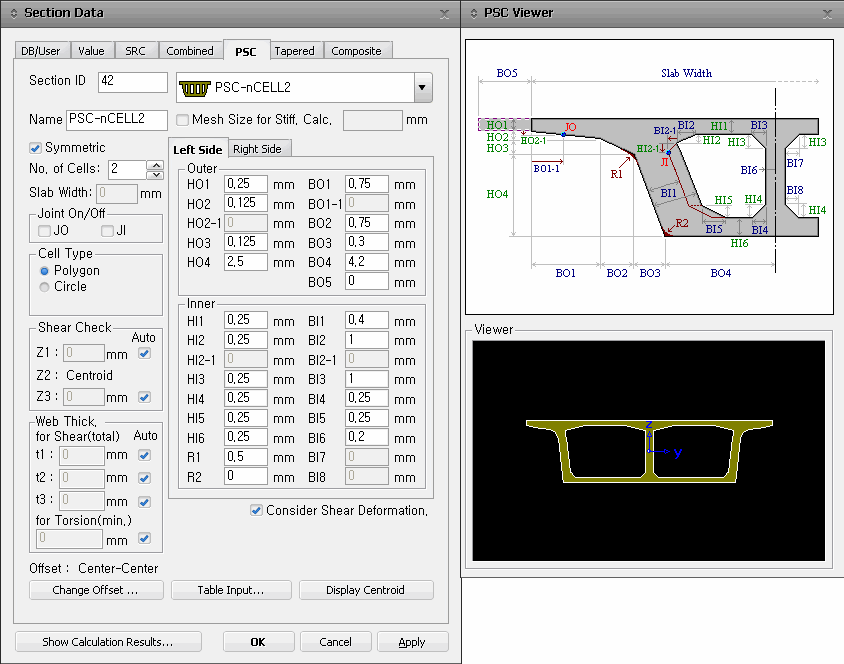Switch to the Combined tab
The image size is (844, 664).
click(190, 51)
